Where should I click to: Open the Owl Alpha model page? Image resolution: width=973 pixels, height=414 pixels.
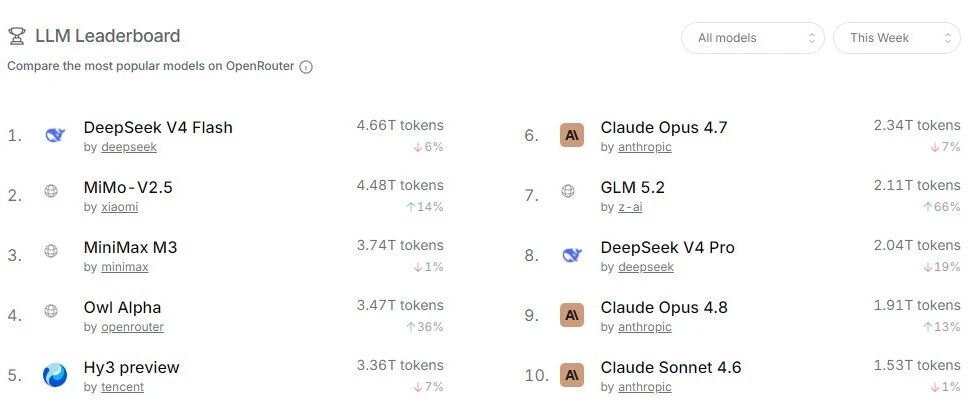click(122, 308)
